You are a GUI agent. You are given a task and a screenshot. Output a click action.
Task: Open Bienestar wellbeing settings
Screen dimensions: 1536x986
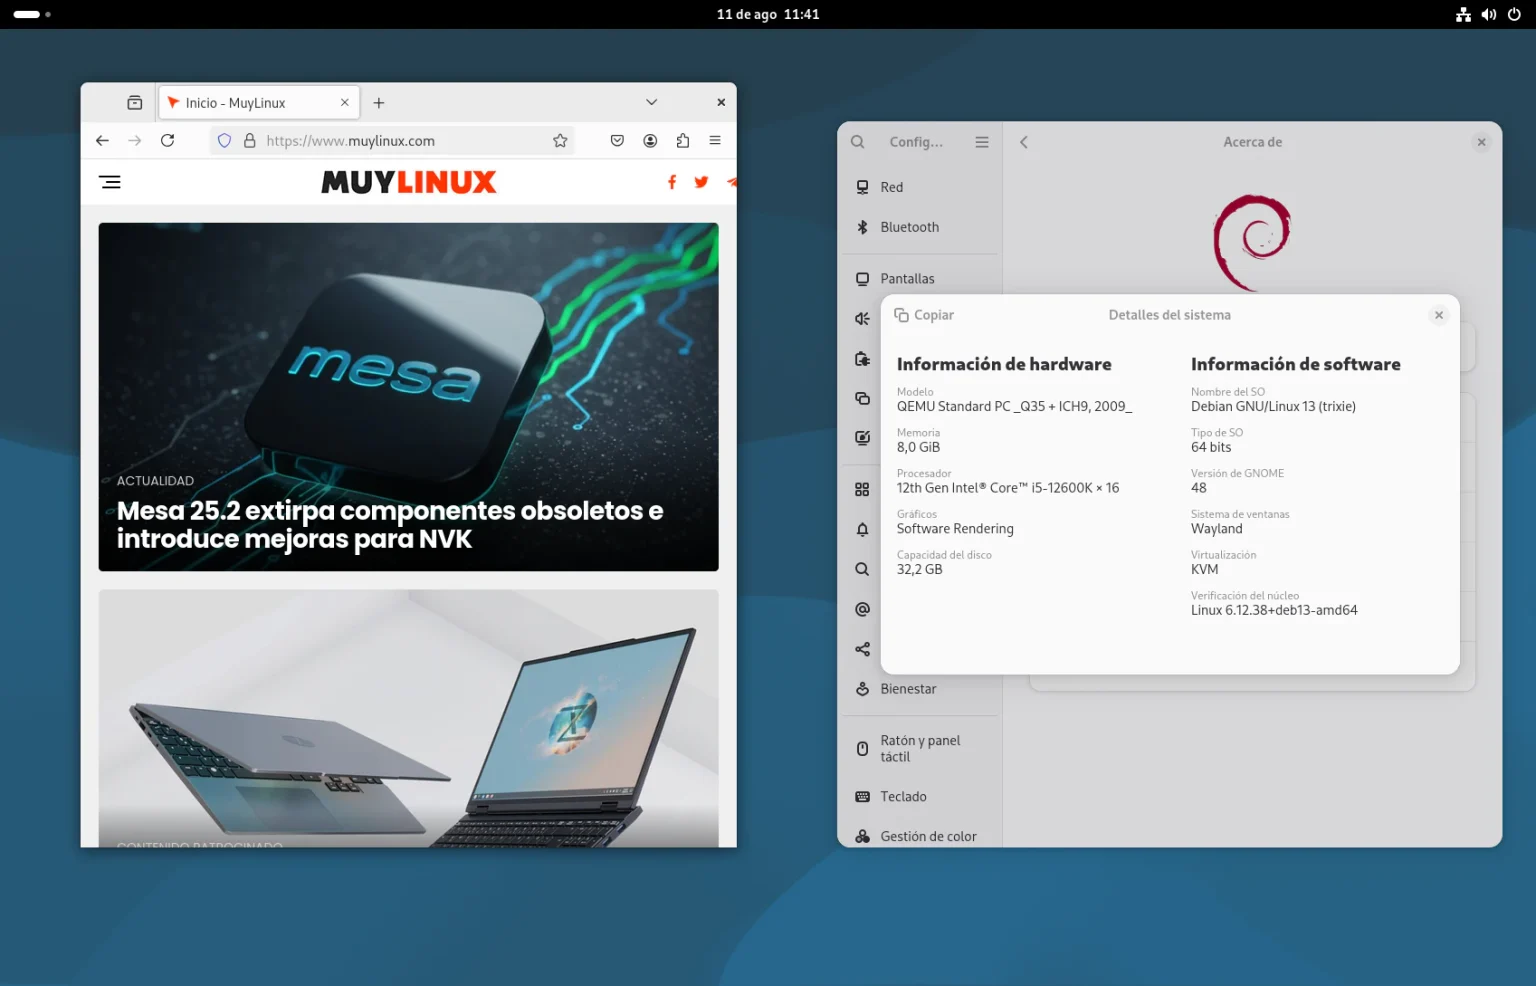920,689
